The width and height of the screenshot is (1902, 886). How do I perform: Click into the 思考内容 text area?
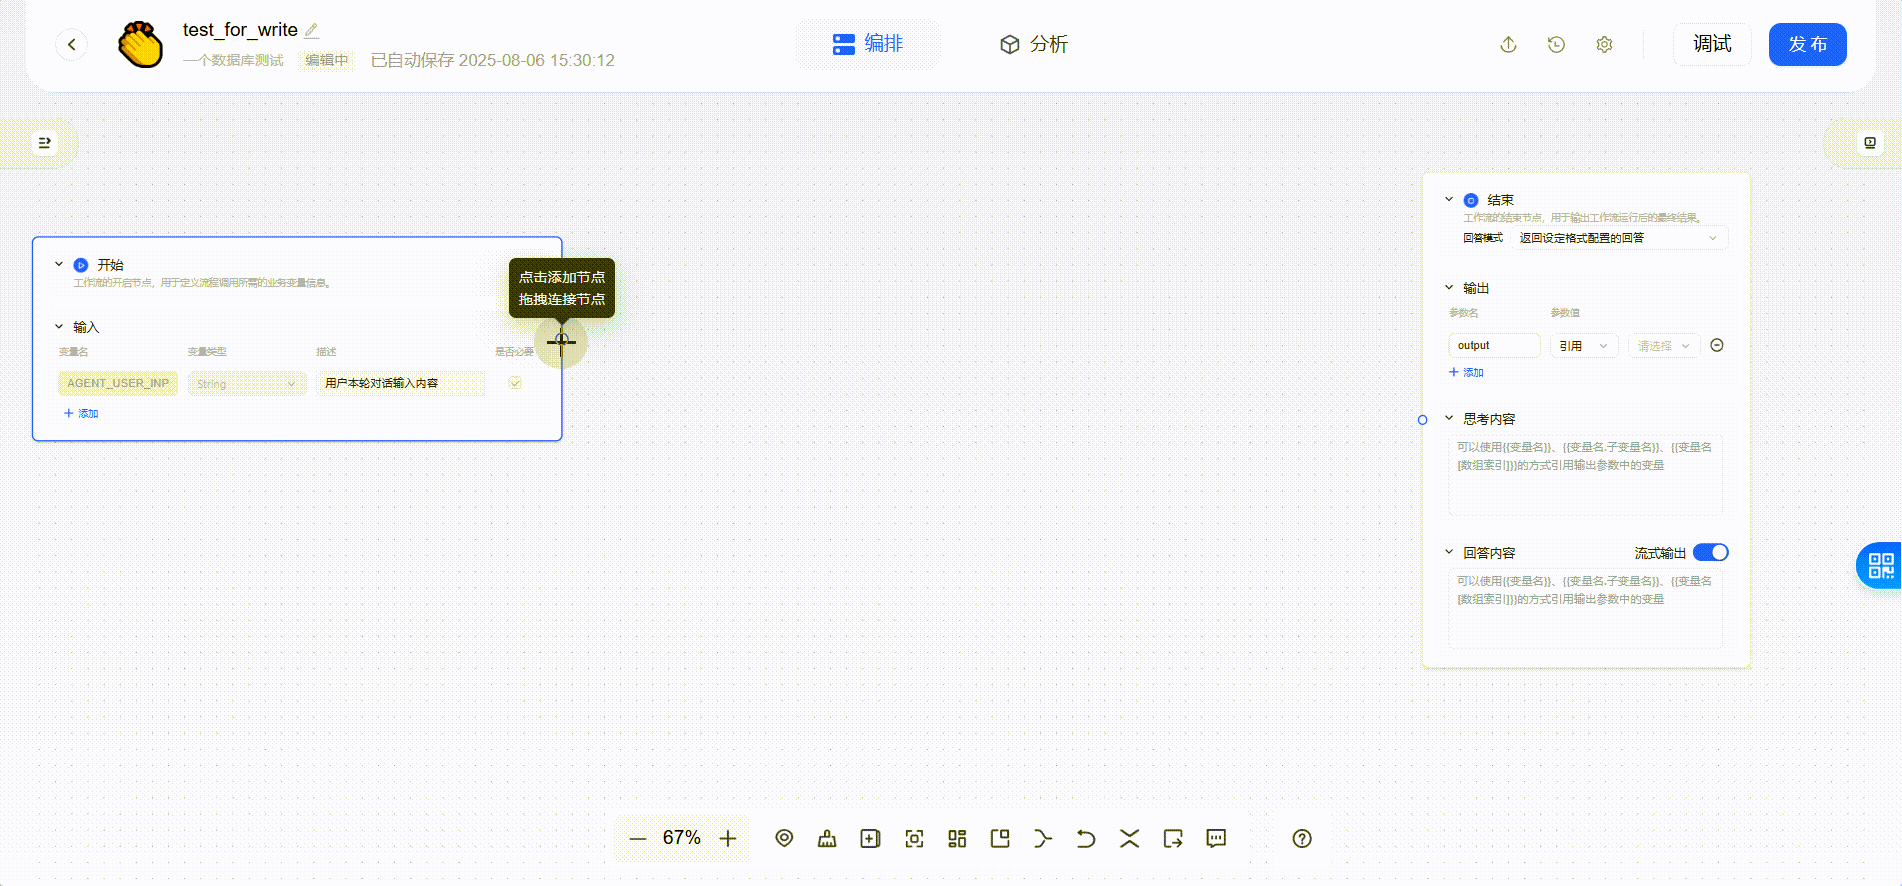click(1585, 476)
